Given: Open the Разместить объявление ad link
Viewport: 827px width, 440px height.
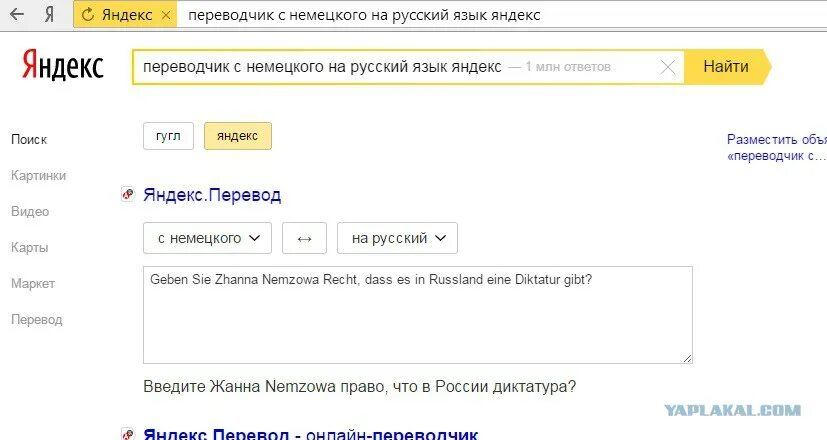Looking at the screenshot, I should [776, 147].
